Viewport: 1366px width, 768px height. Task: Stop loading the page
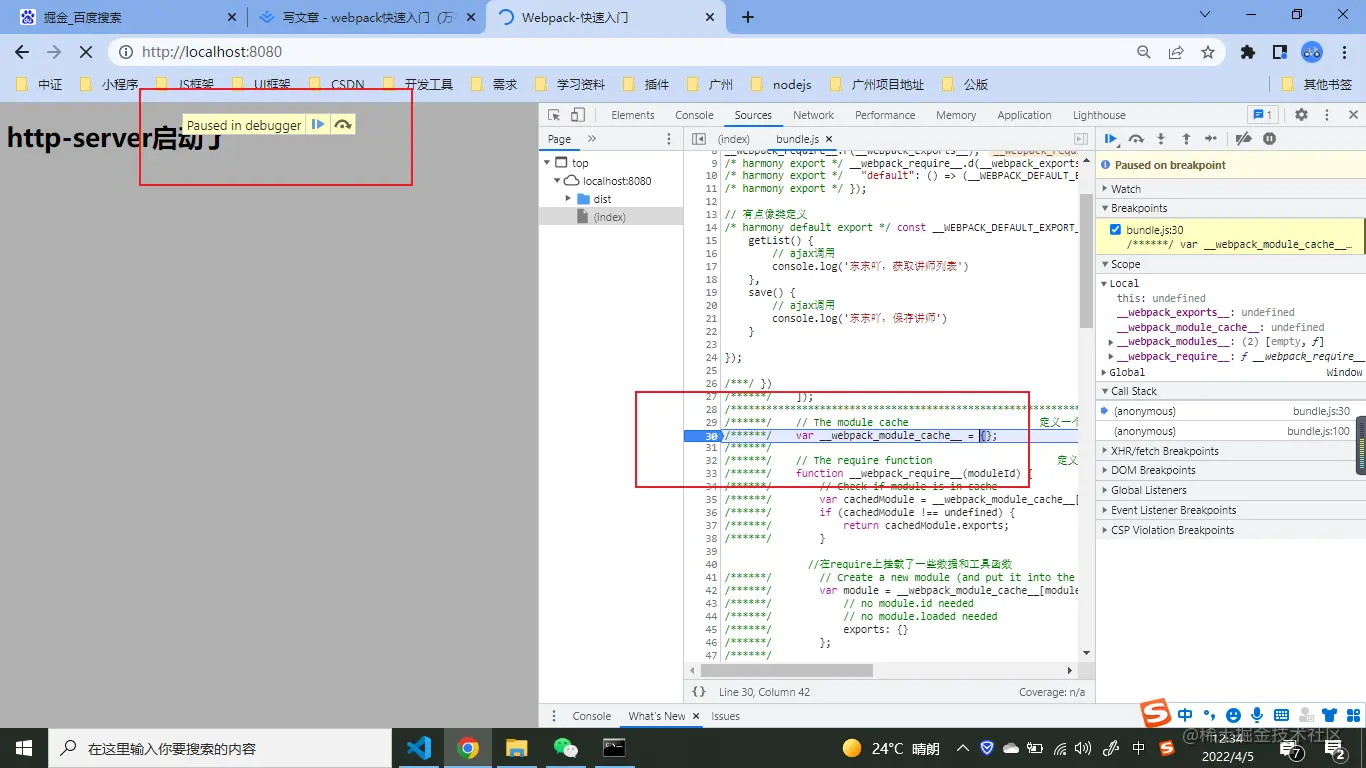(86, 52)
